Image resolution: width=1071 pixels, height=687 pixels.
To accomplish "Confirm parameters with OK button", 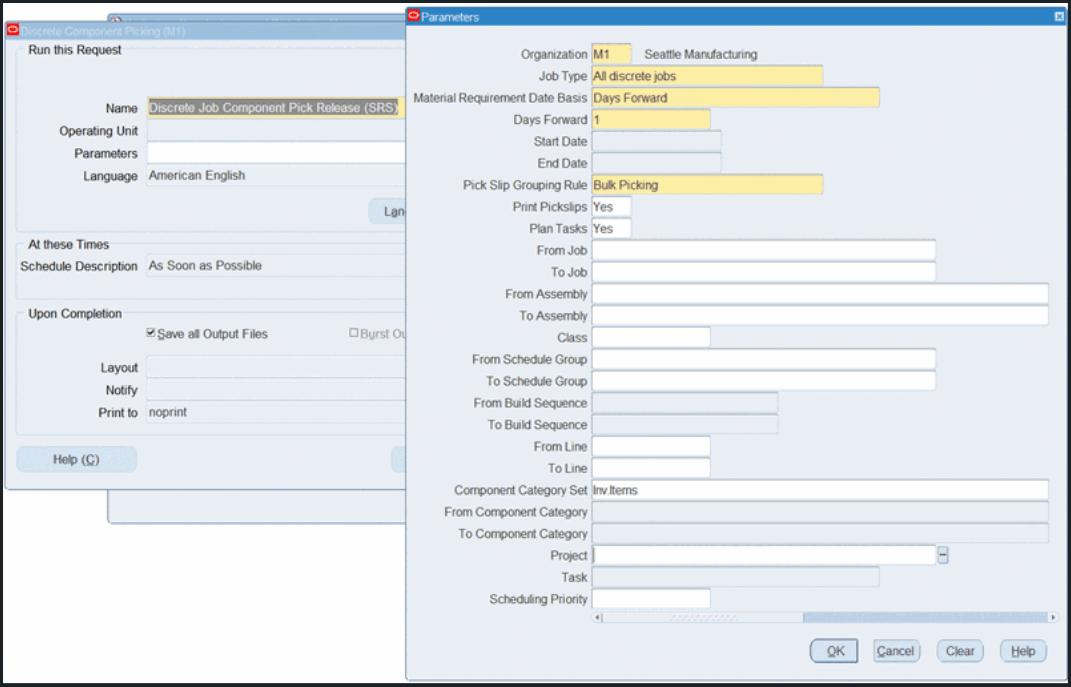I will pos(834,651).
